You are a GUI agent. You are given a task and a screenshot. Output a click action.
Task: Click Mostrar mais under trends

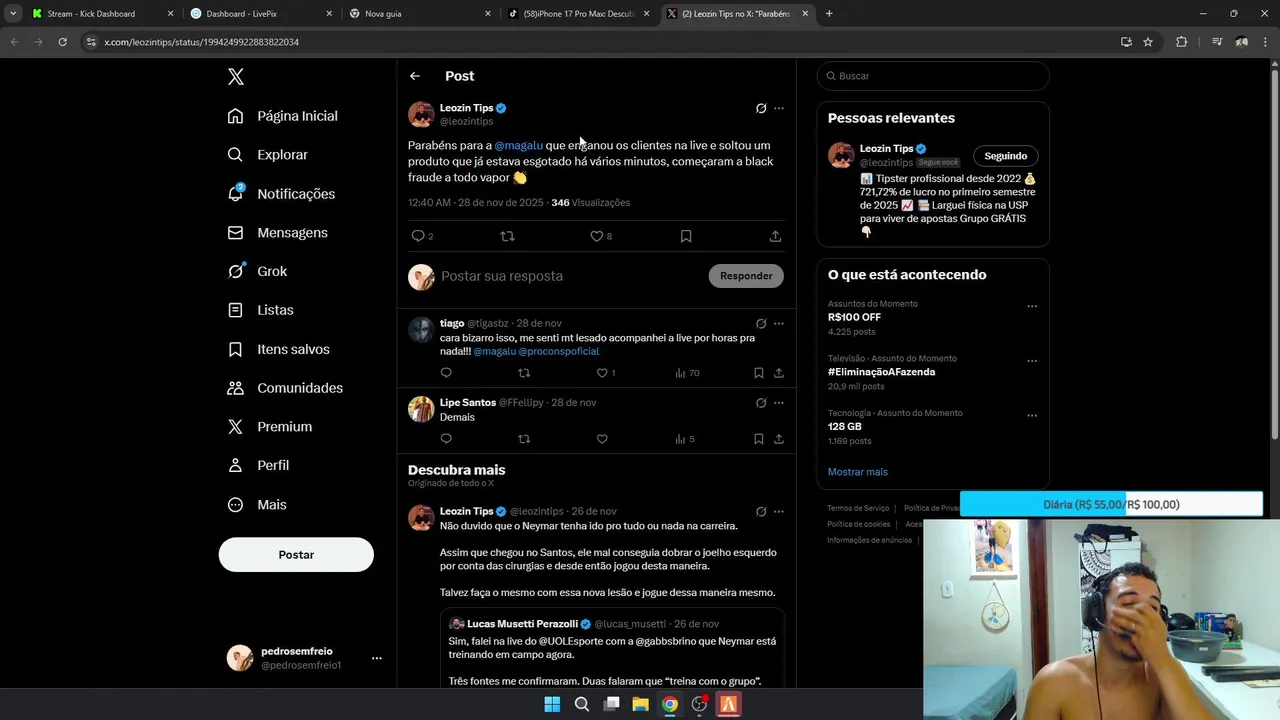tap(858, 472)
